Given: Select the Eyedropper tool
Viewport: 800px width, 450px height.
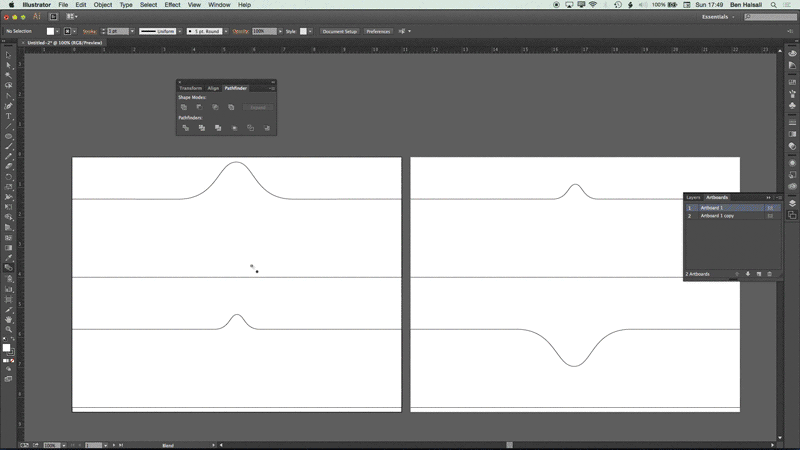Looking at the screenshot, I should pyautogui.click(x=8, y=258).
